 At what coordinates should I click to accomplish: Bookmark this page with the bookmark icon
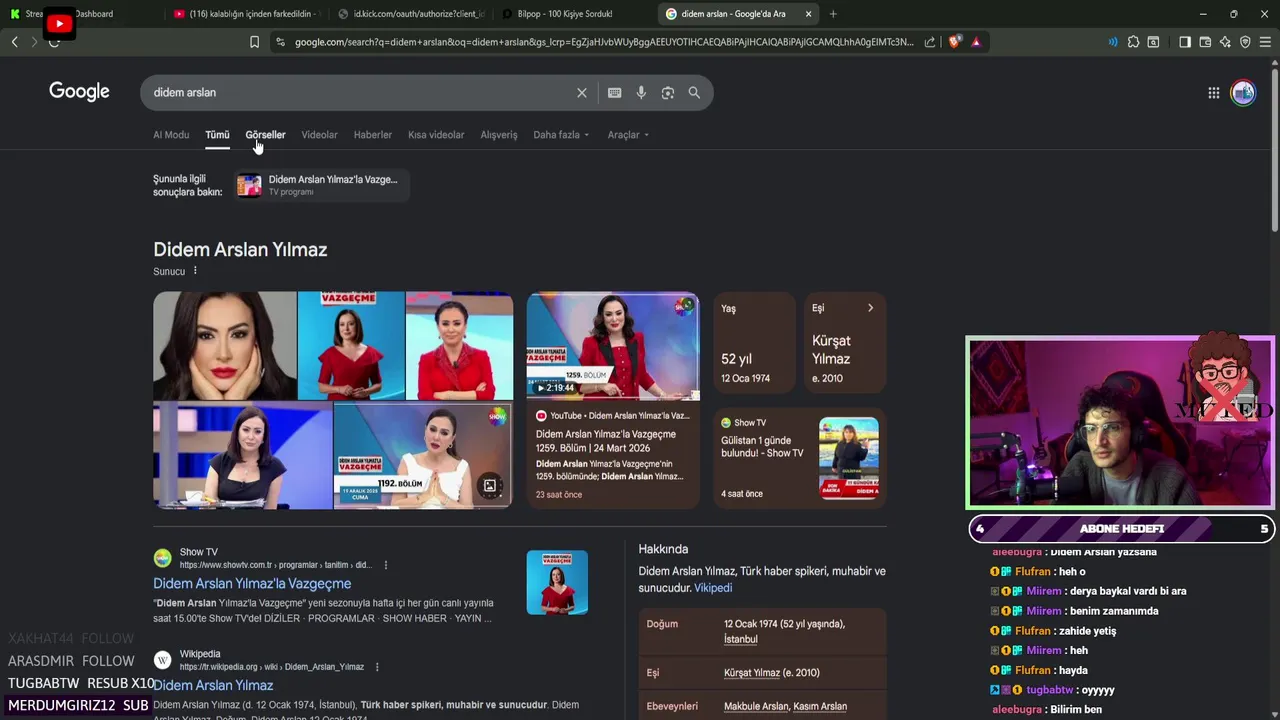coord(254,42)
